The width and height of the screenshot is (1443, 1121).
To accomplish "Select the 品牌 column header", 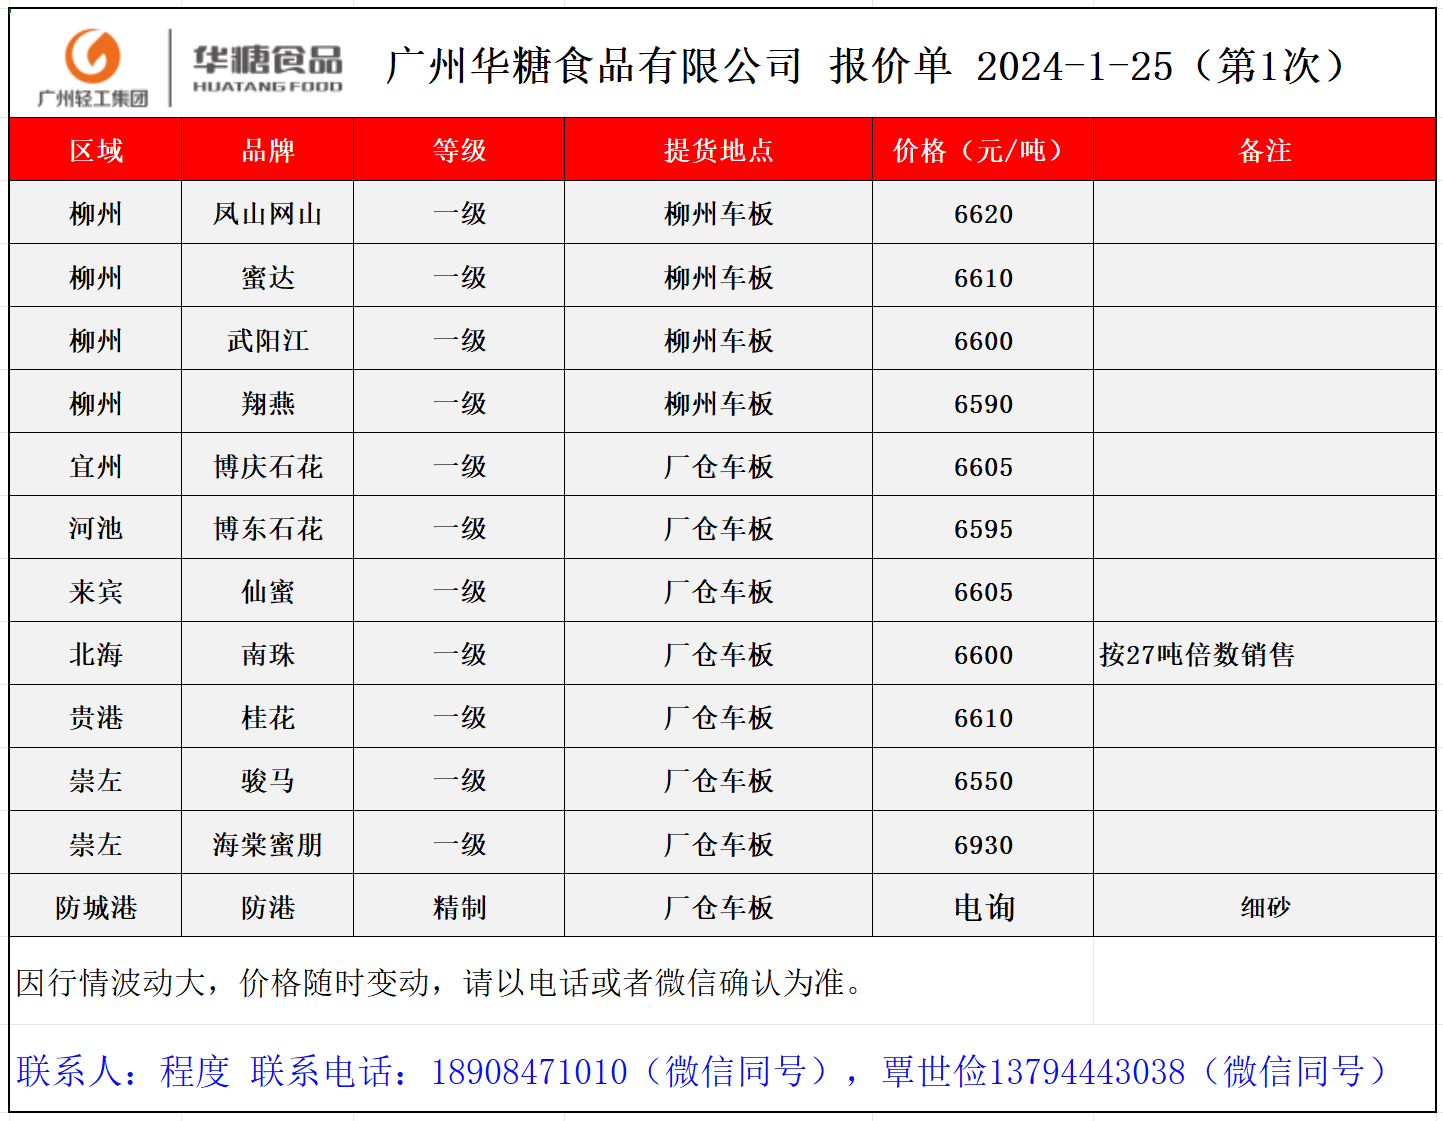I will click(x=268, y=150).
